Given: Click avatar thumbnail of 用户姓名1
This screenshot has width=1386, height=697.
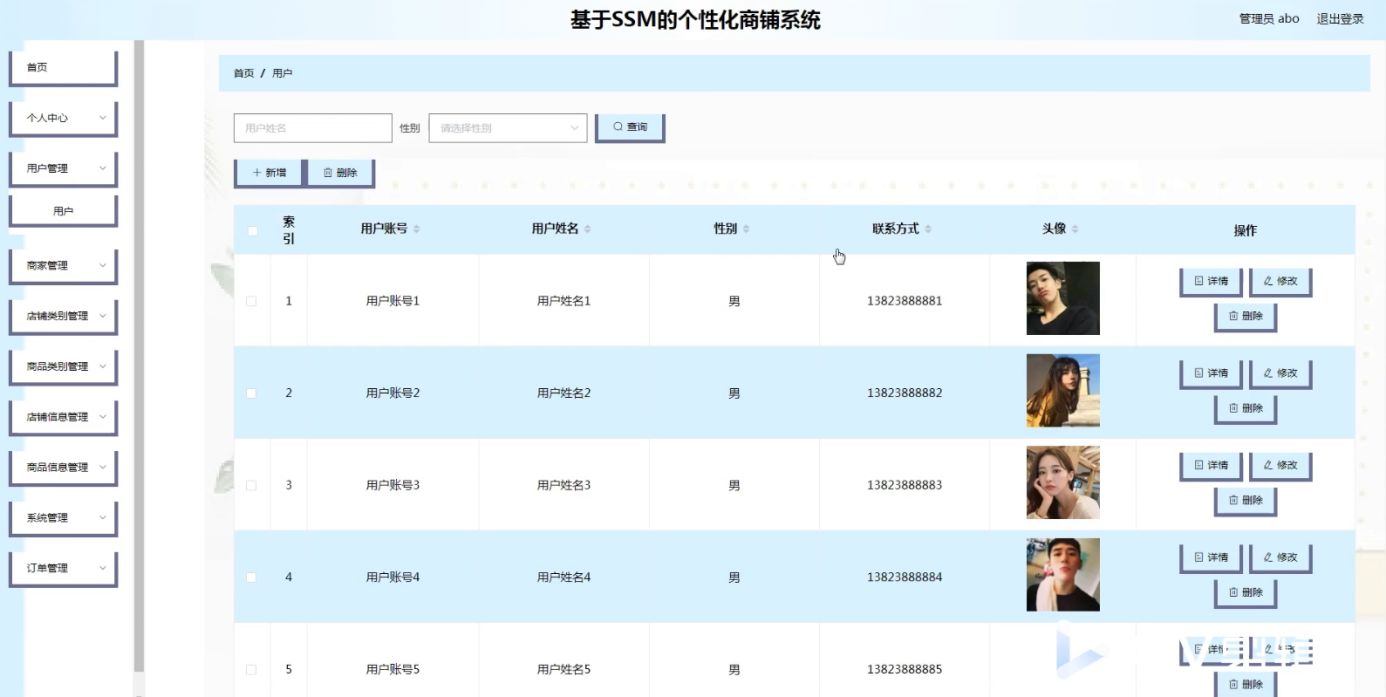Looking at the screenshot, I should coord(1063,298).
